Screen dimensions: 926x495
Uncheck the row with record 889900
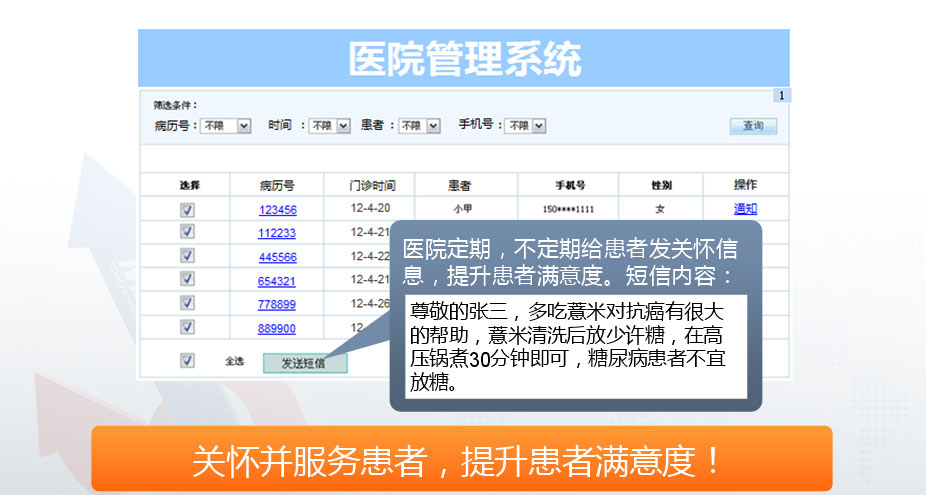187,327
